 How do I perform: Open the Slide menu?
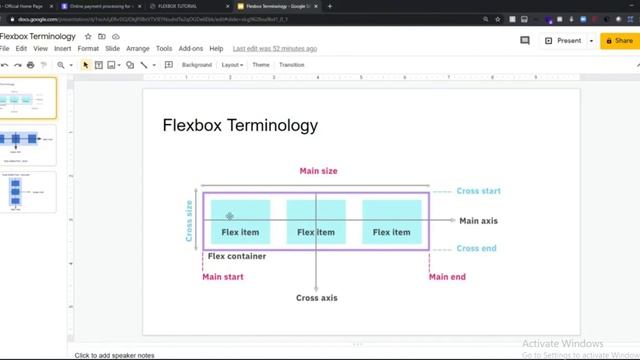[x=113, y=49]
